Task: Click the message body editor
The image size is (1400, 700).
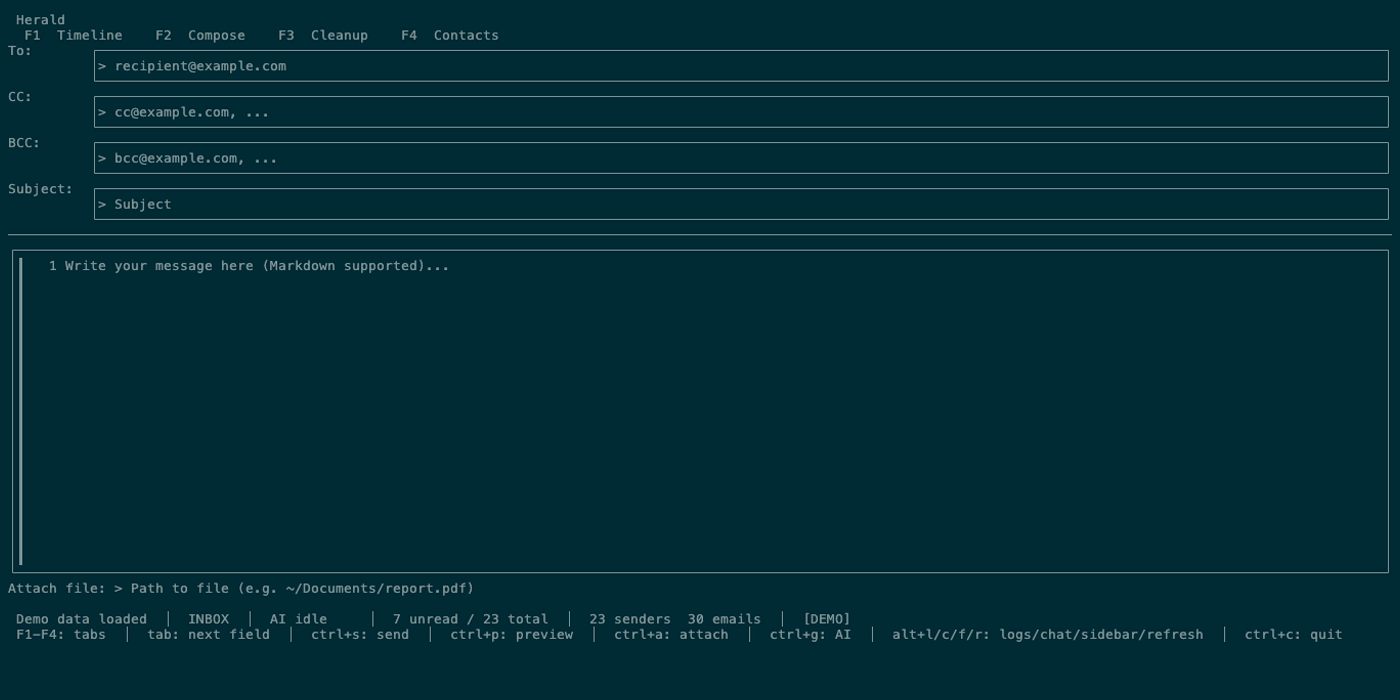Action: pos(700,411)
